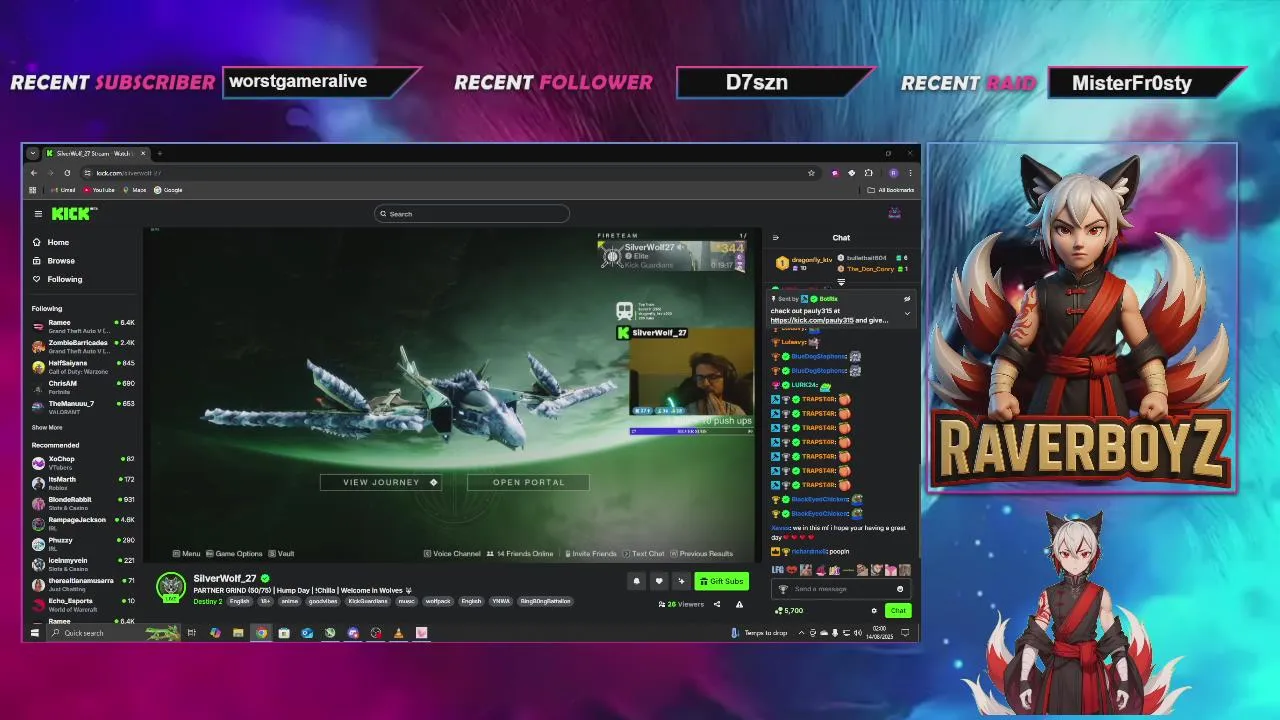1280x720 pixels.
Task: Open chat emote picker smiley
Action: (900, 589)
